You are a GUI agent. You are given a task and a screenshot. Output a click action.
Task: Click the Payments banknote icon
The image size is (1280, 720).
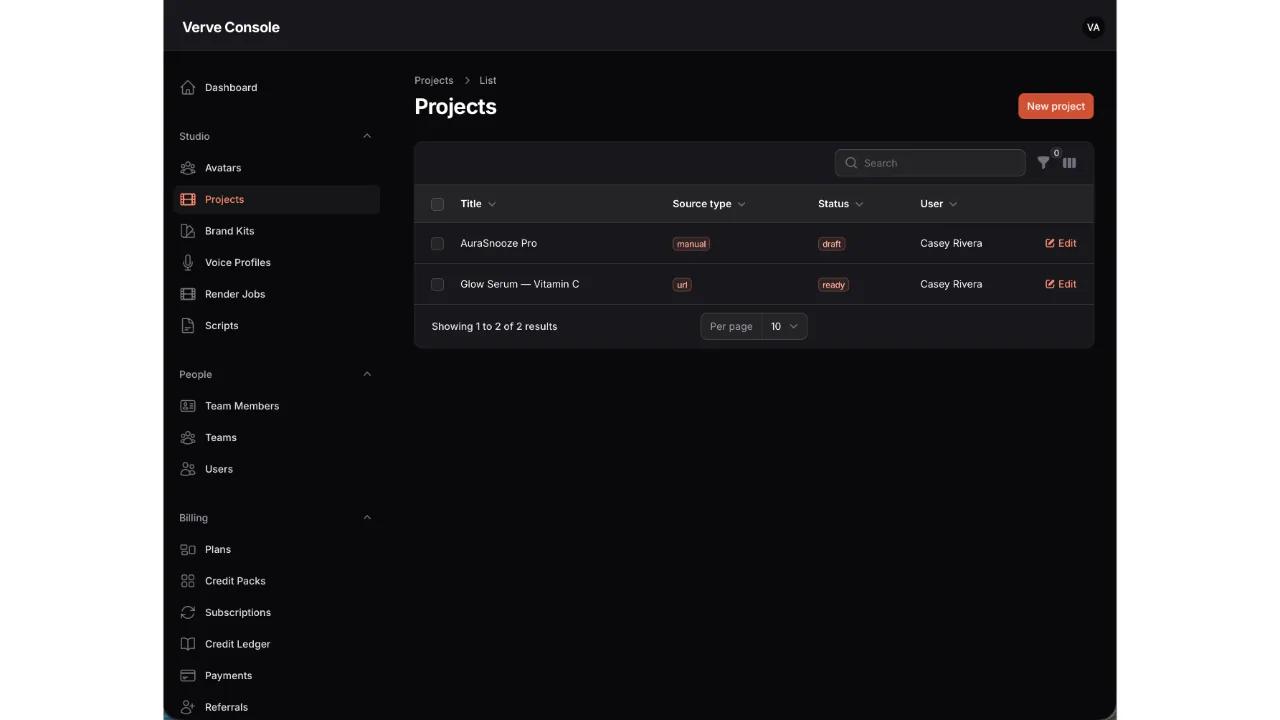187,676
